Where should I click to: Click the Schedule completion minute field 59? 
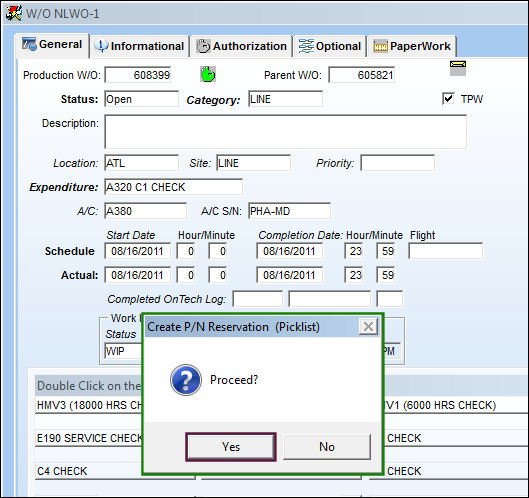[386, 251]
